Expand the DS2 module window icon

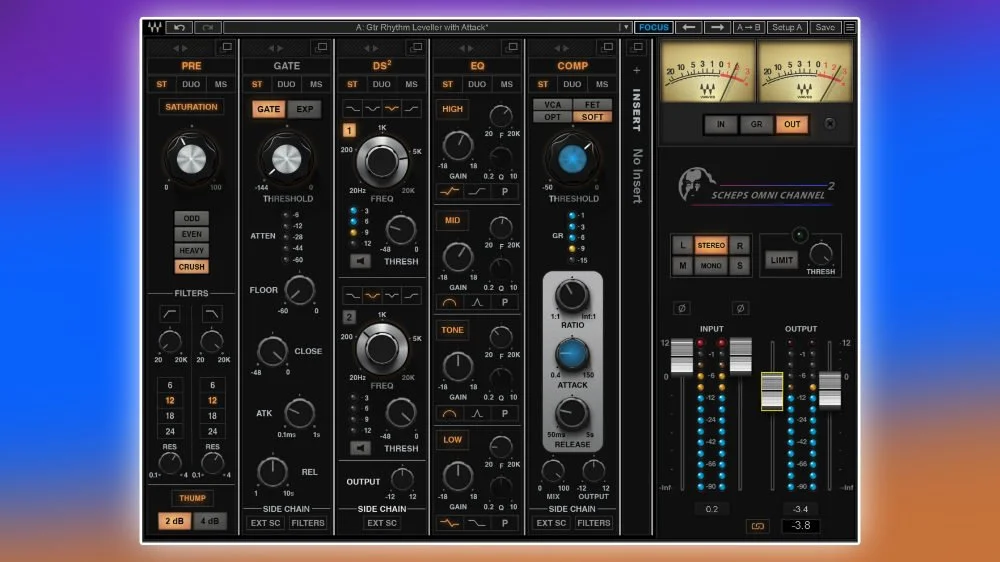(417, 47)
